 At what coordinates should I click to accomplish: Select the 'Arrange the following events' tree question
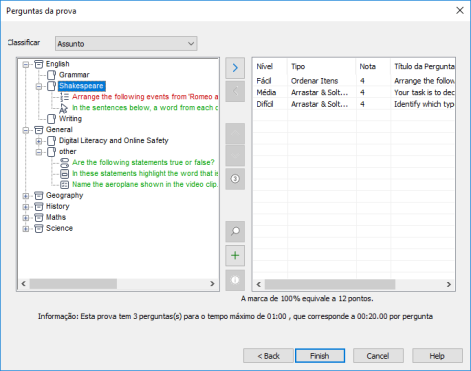145,97
